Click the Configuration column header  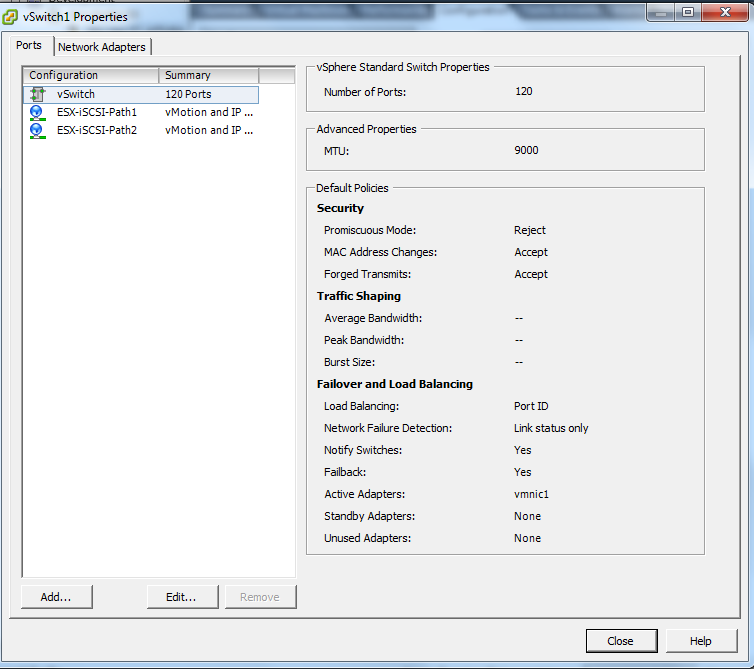coord(91,76)
